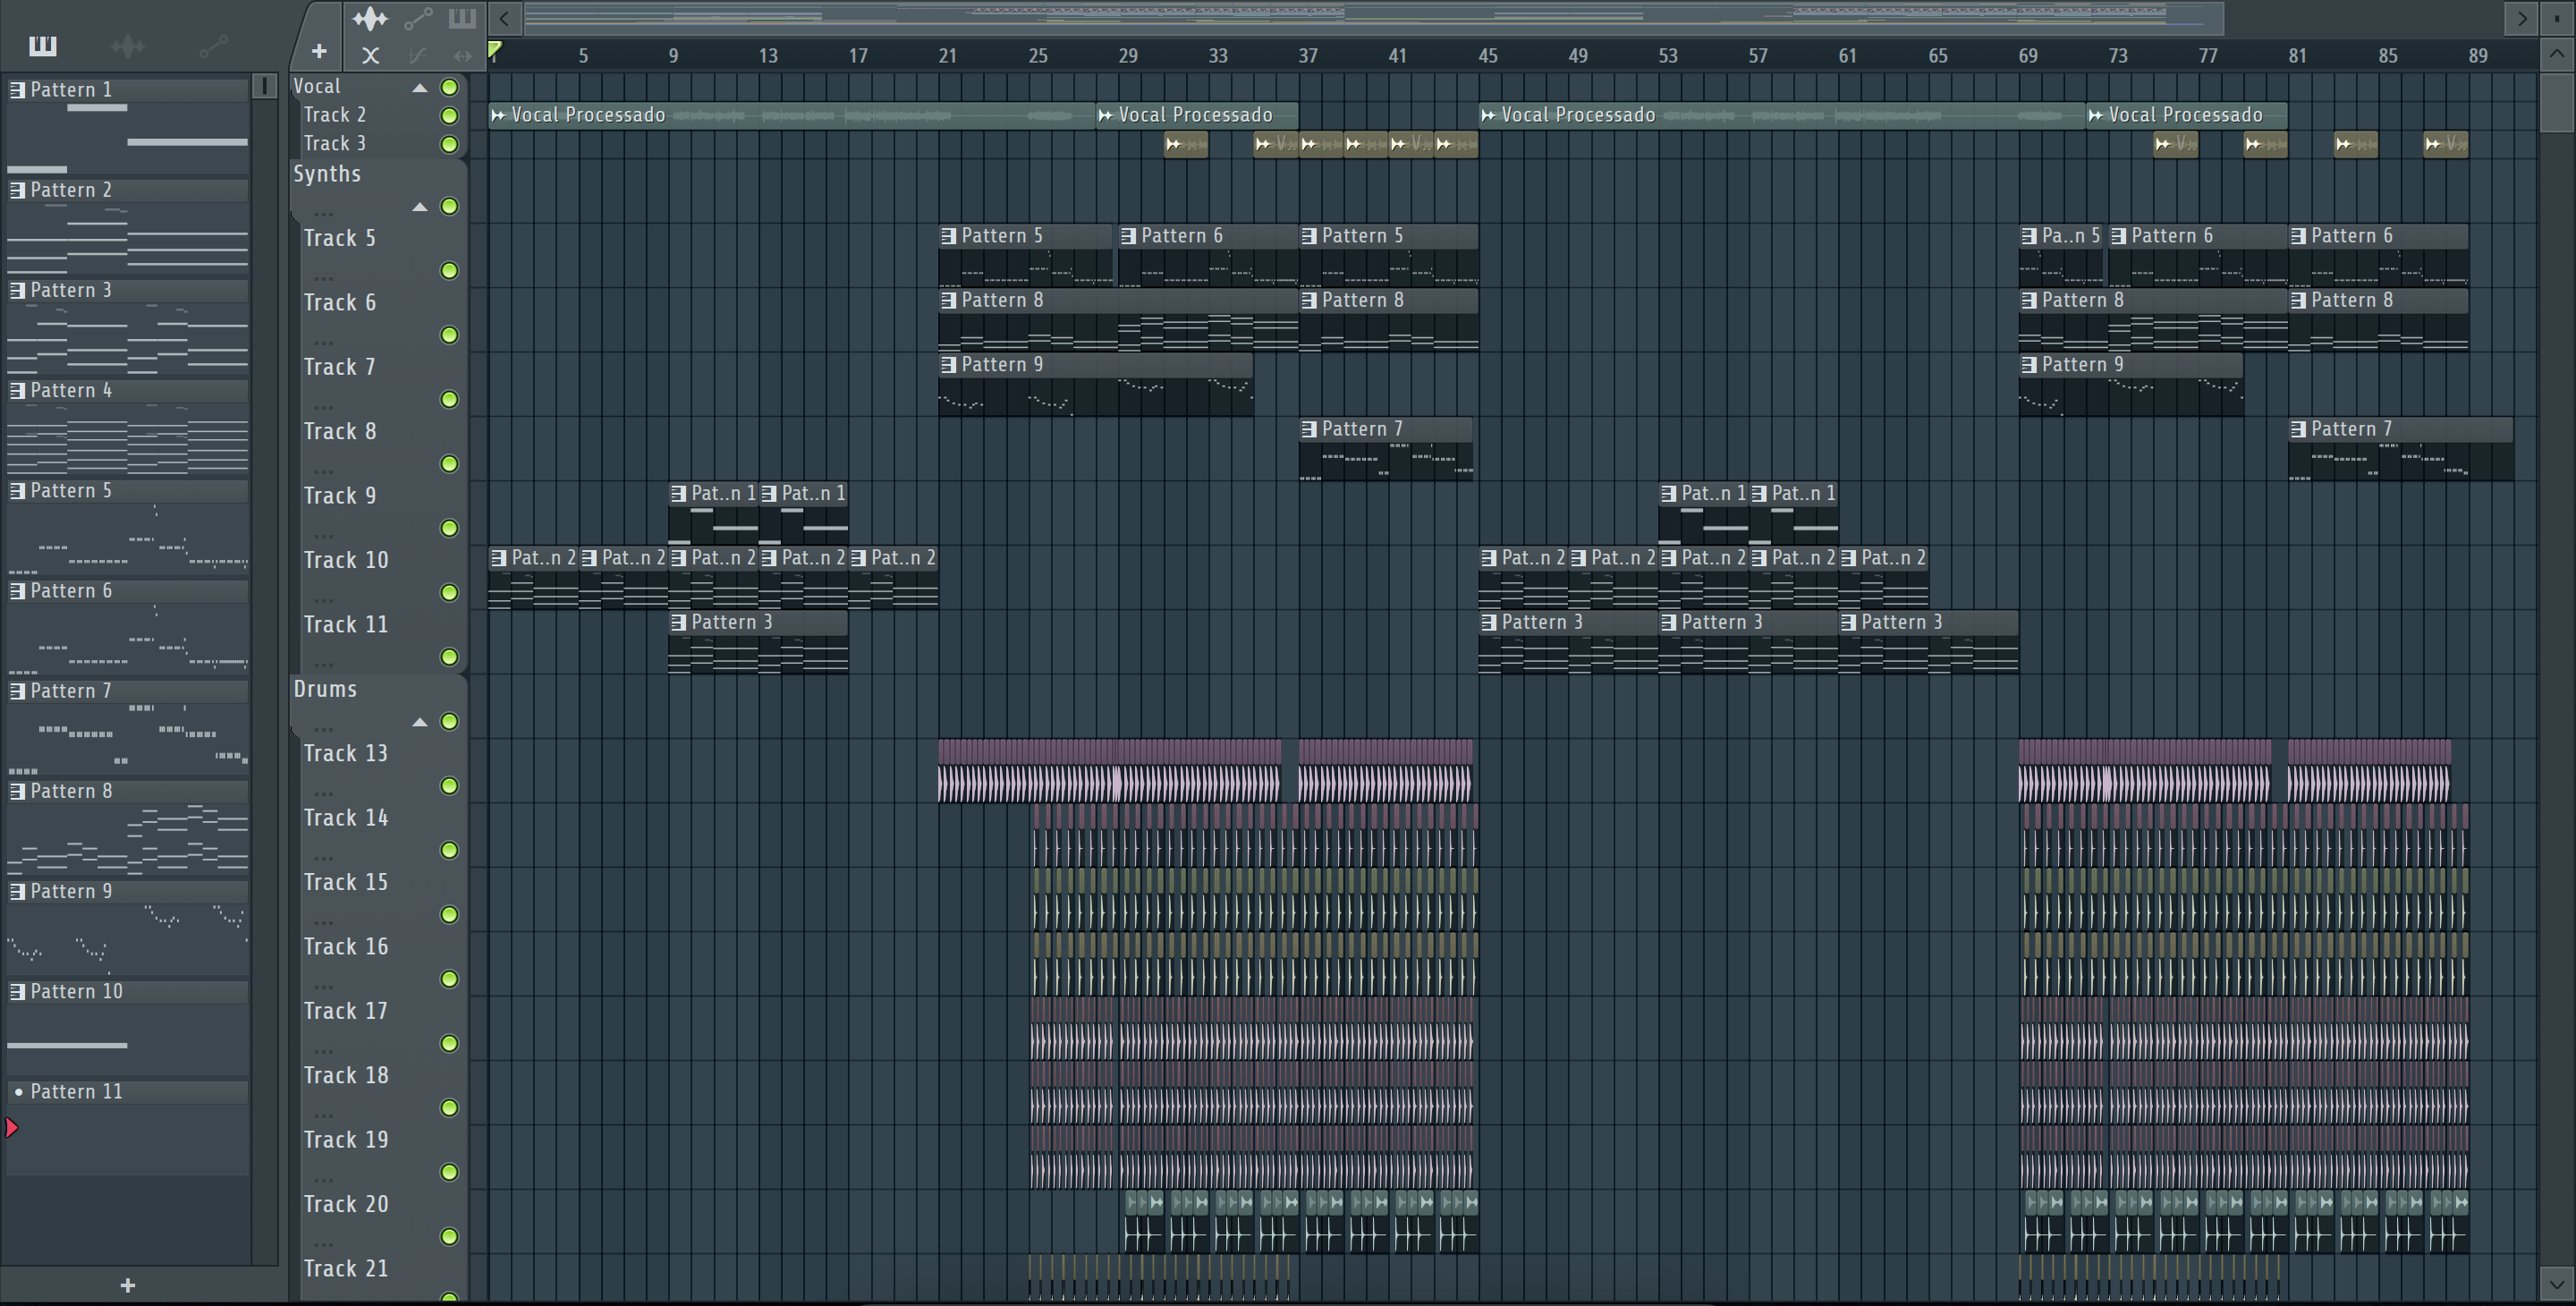
Task: Click the left arrow of the playlist overview
Action: (x=505, y=18)
